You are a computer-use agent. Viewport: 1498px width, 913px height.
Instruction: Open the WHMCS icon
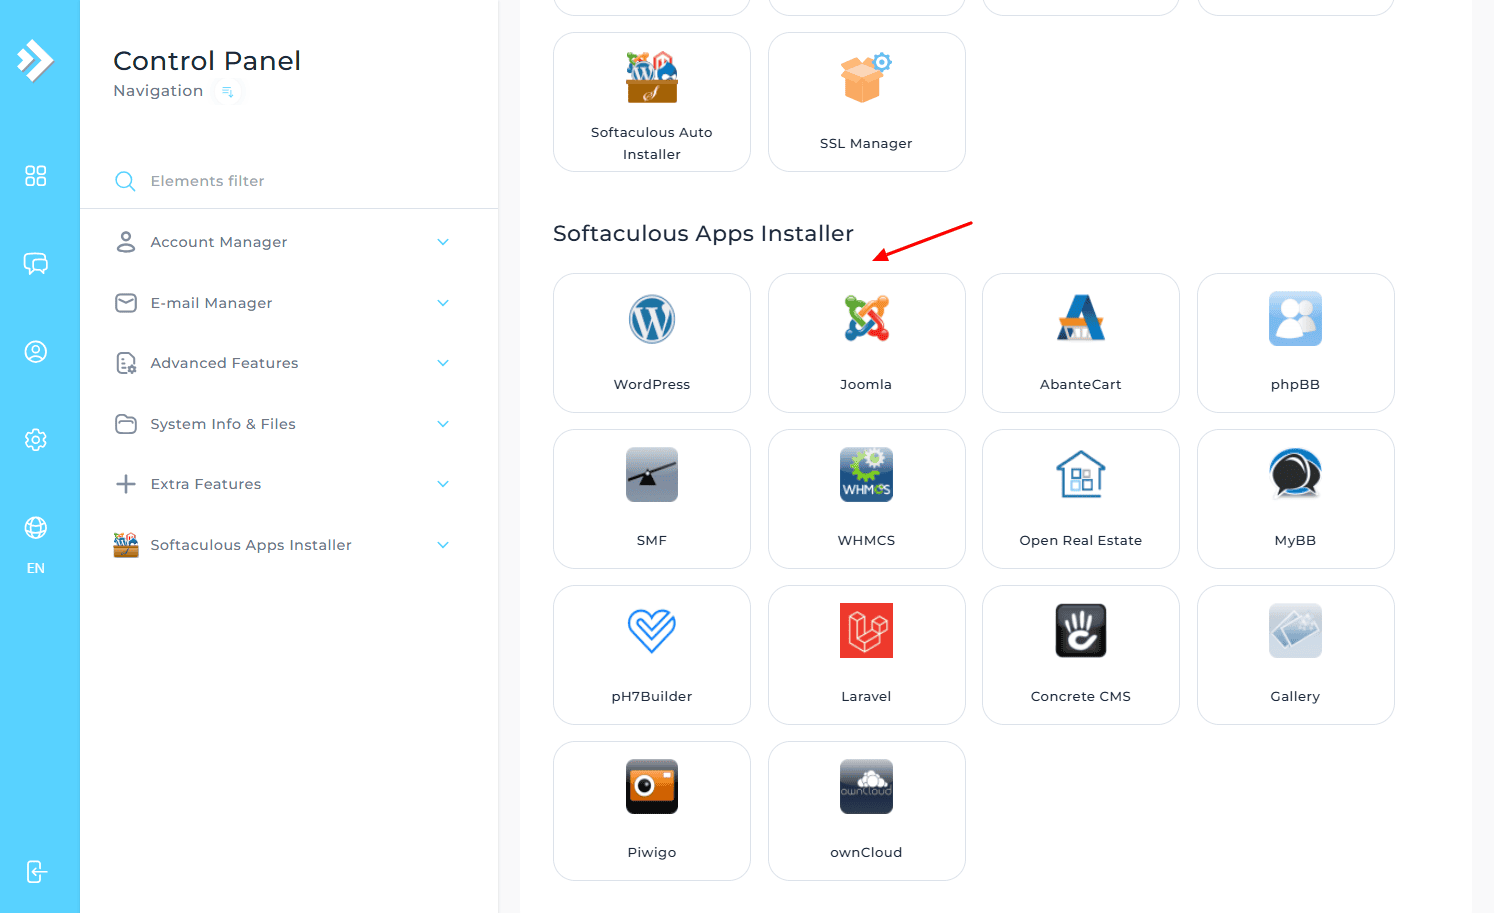coord(866,475)
